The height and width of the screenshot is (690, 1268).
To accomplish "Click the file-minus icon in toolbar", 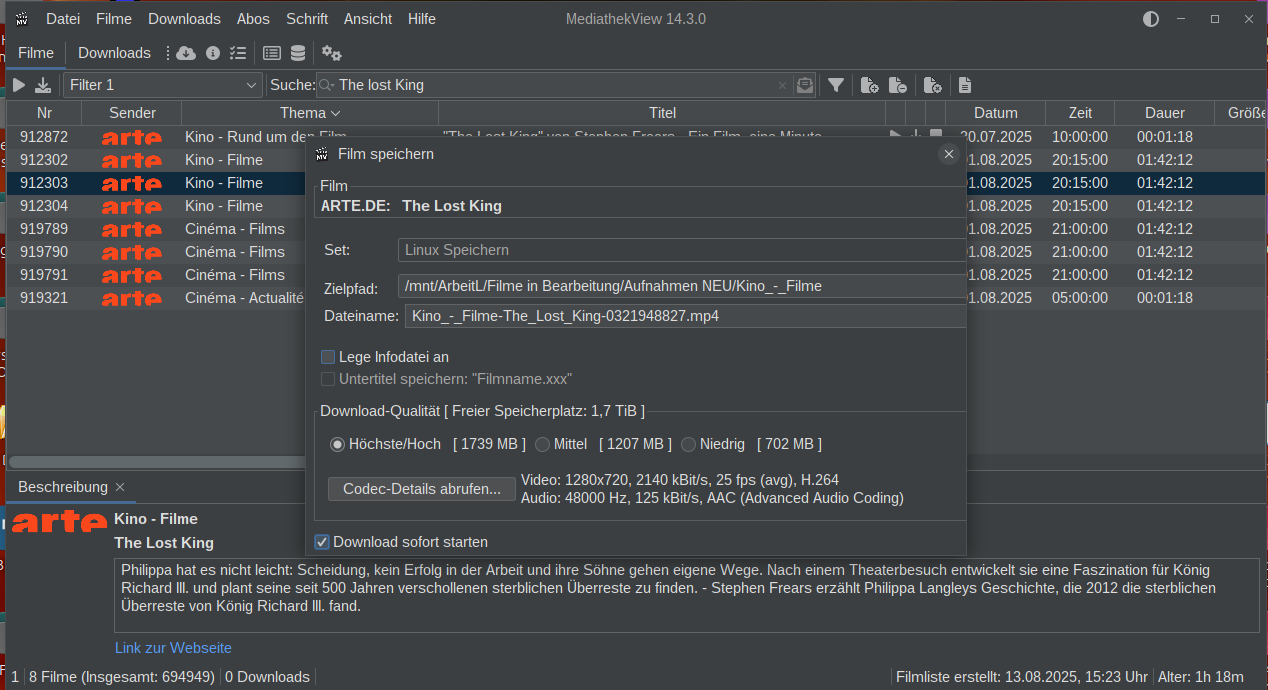I will [x=898, y=85].
